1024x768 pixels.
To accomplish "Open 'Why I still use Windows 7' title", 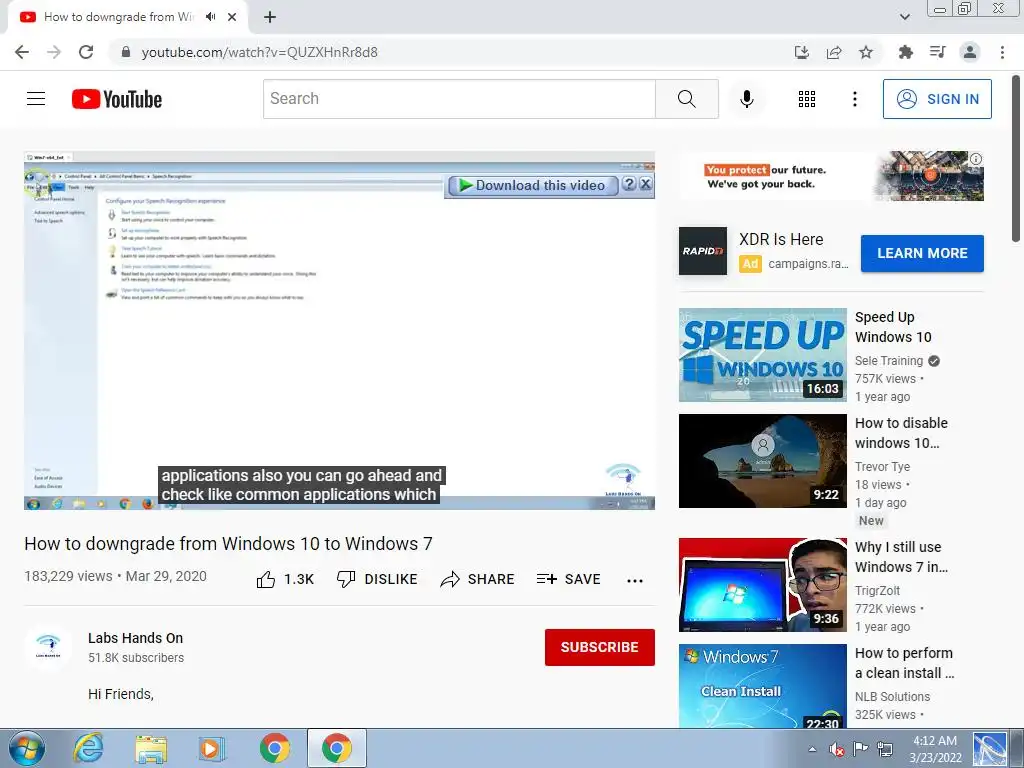I will tap(901, 557).
